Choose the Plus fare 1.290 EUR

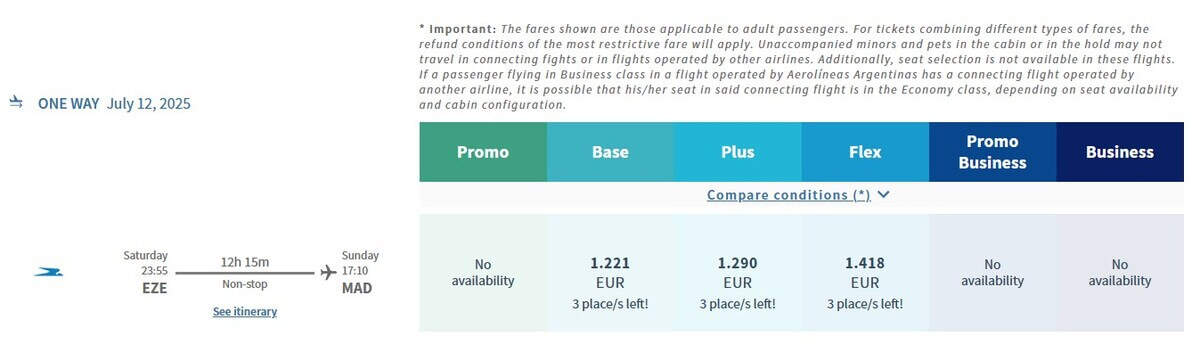point(738,273)
